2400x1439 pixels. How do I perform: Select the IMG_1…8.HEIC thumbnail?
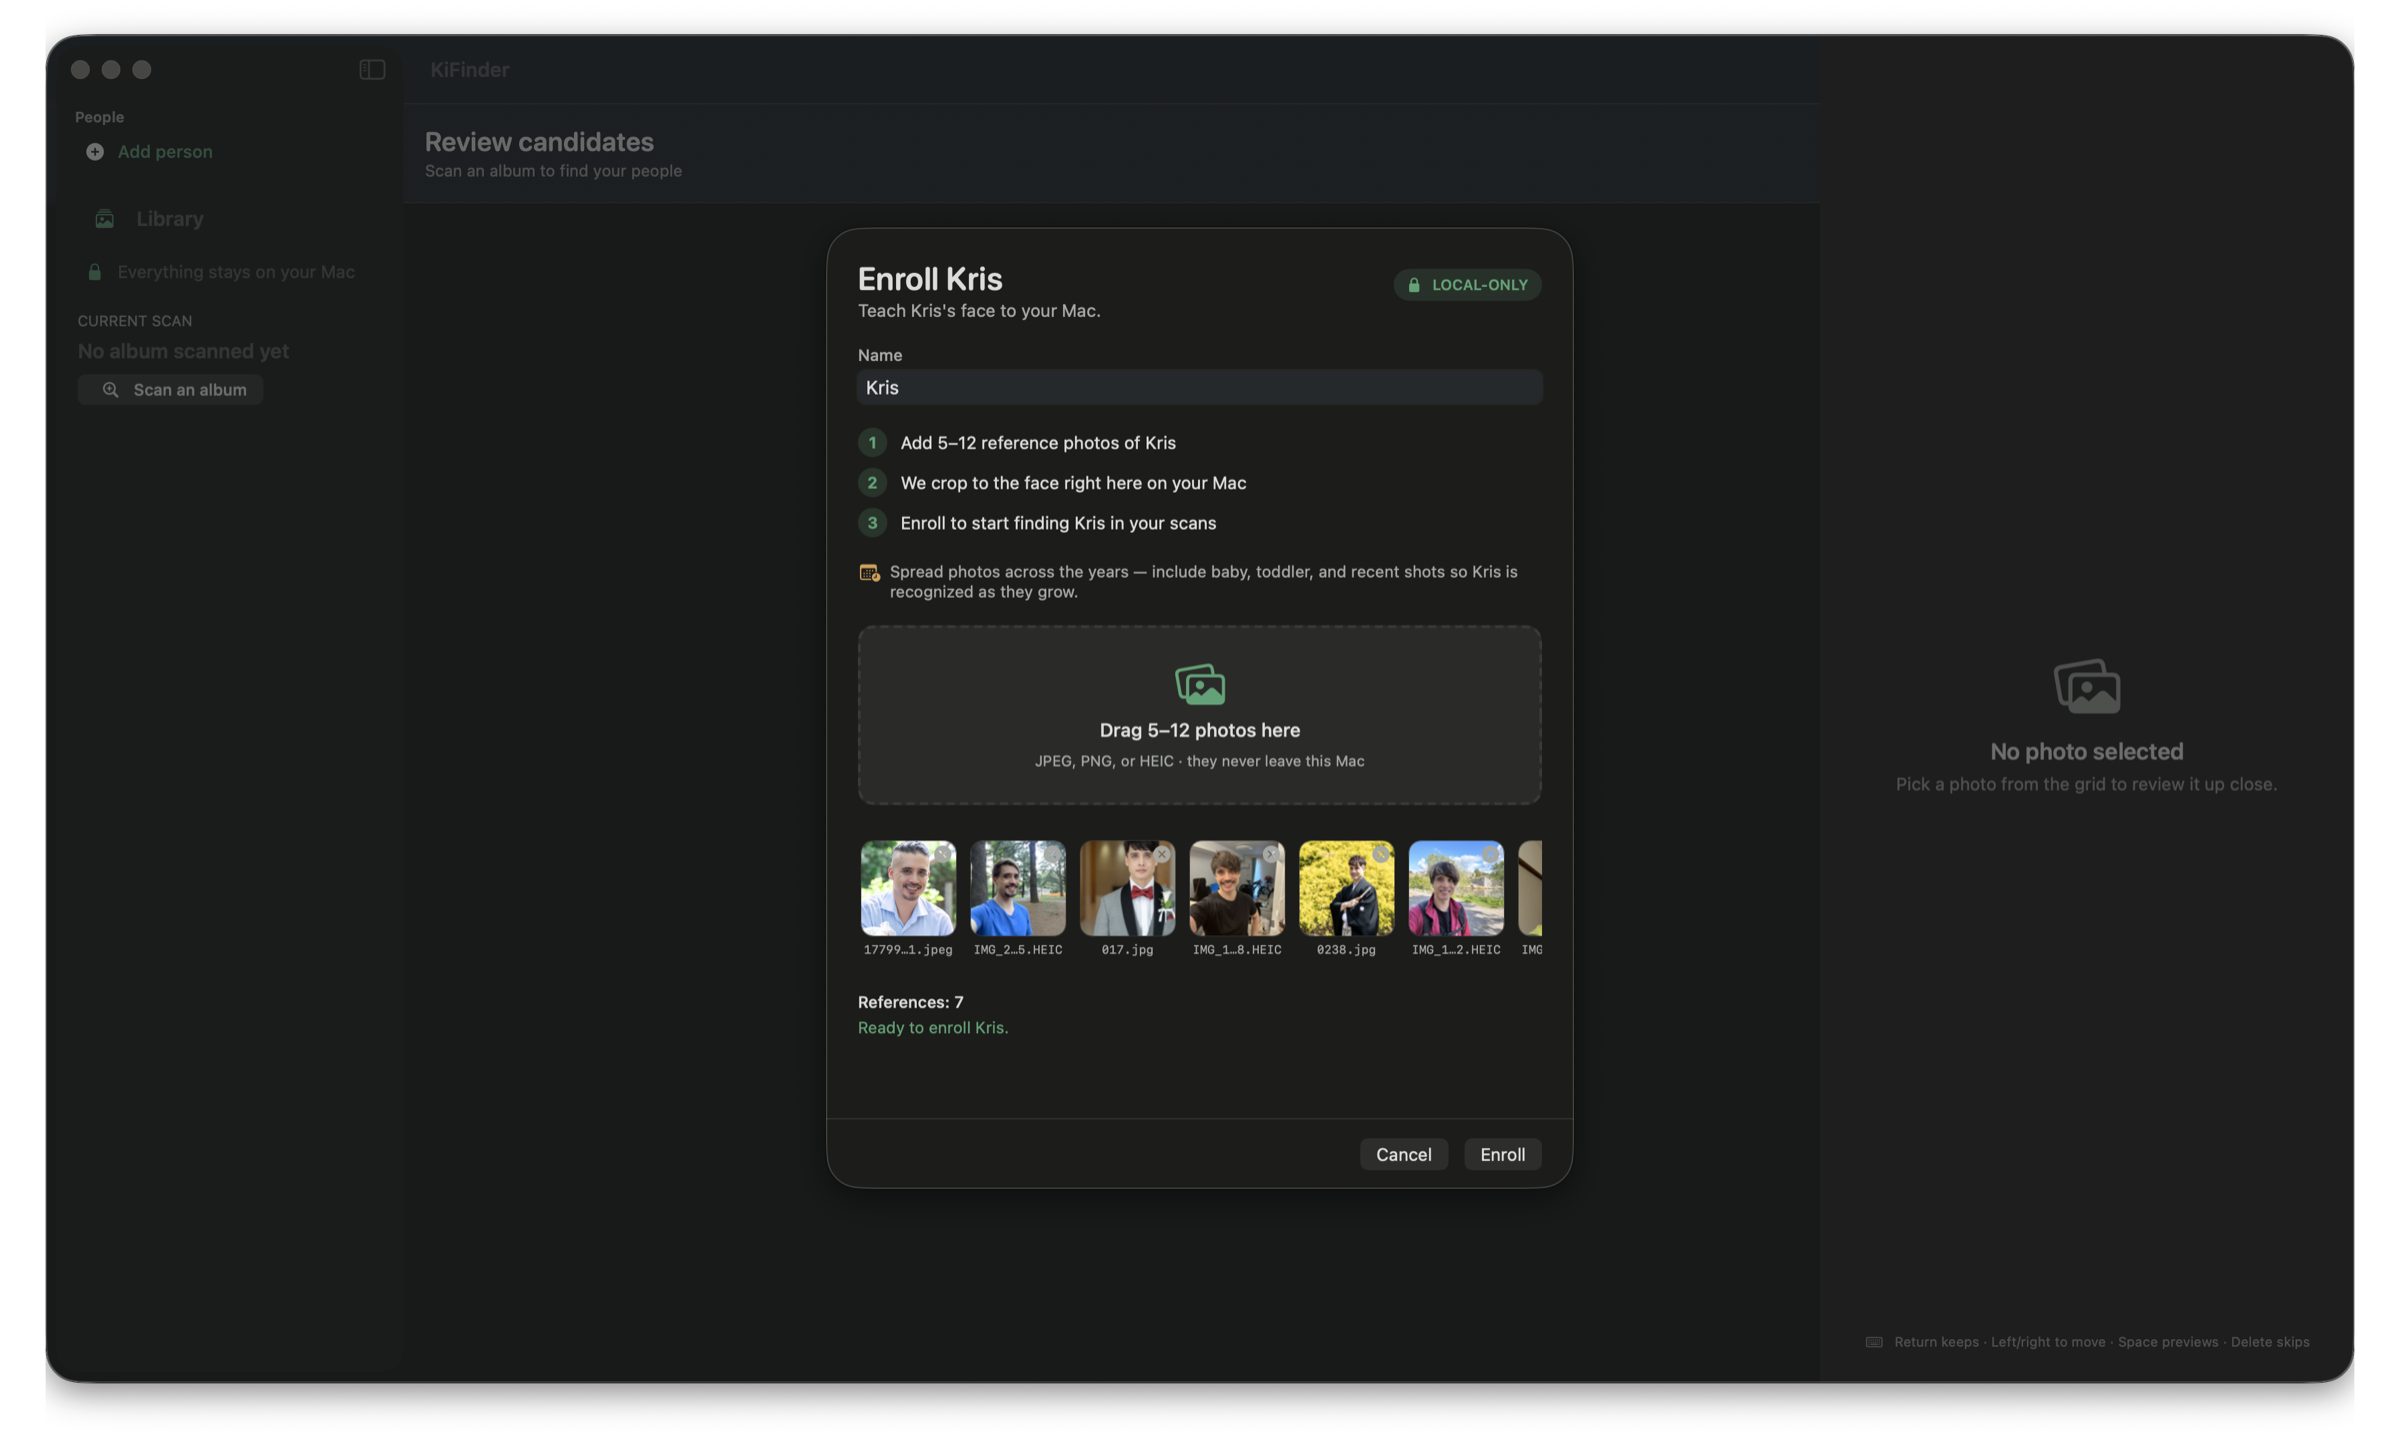coord(1237,889)
